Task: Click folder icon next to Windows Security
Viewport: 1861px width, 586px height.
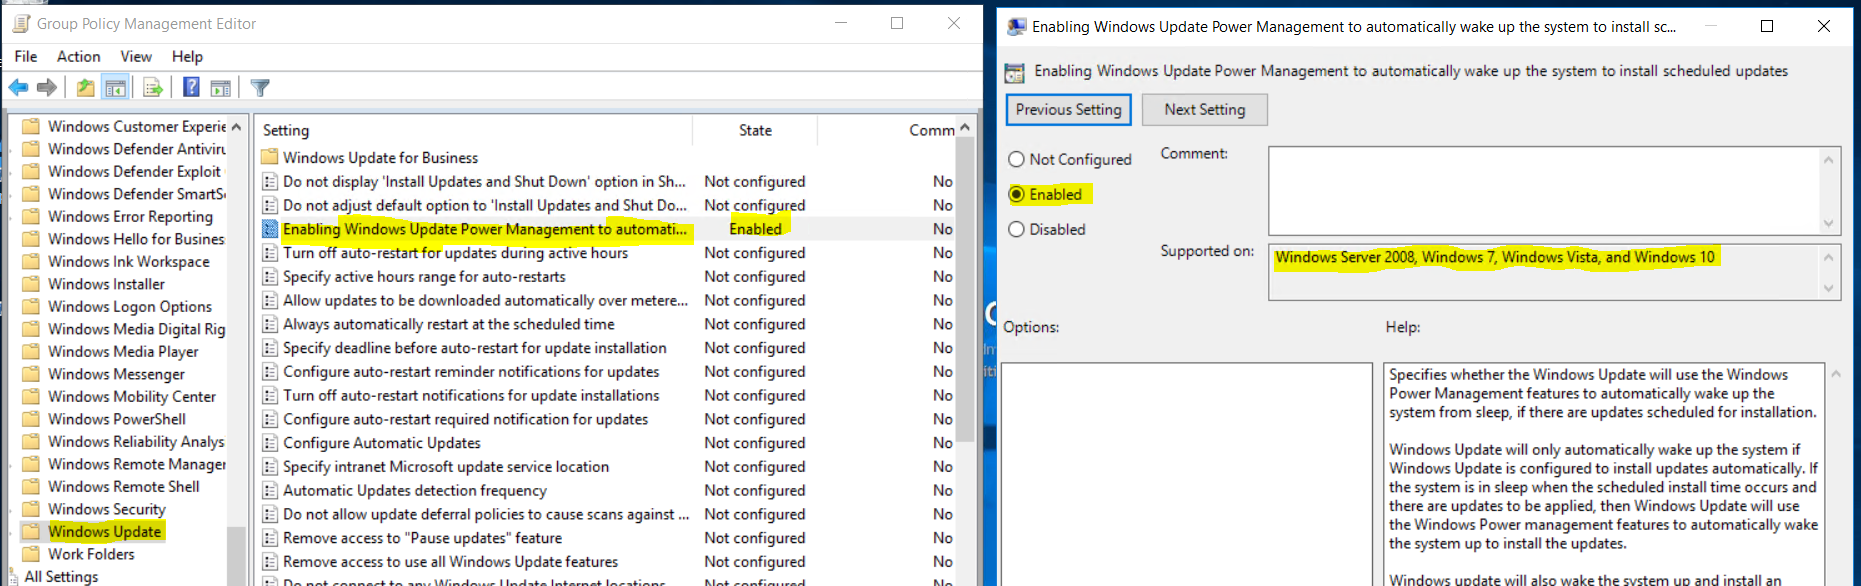Action: [31, 509]
